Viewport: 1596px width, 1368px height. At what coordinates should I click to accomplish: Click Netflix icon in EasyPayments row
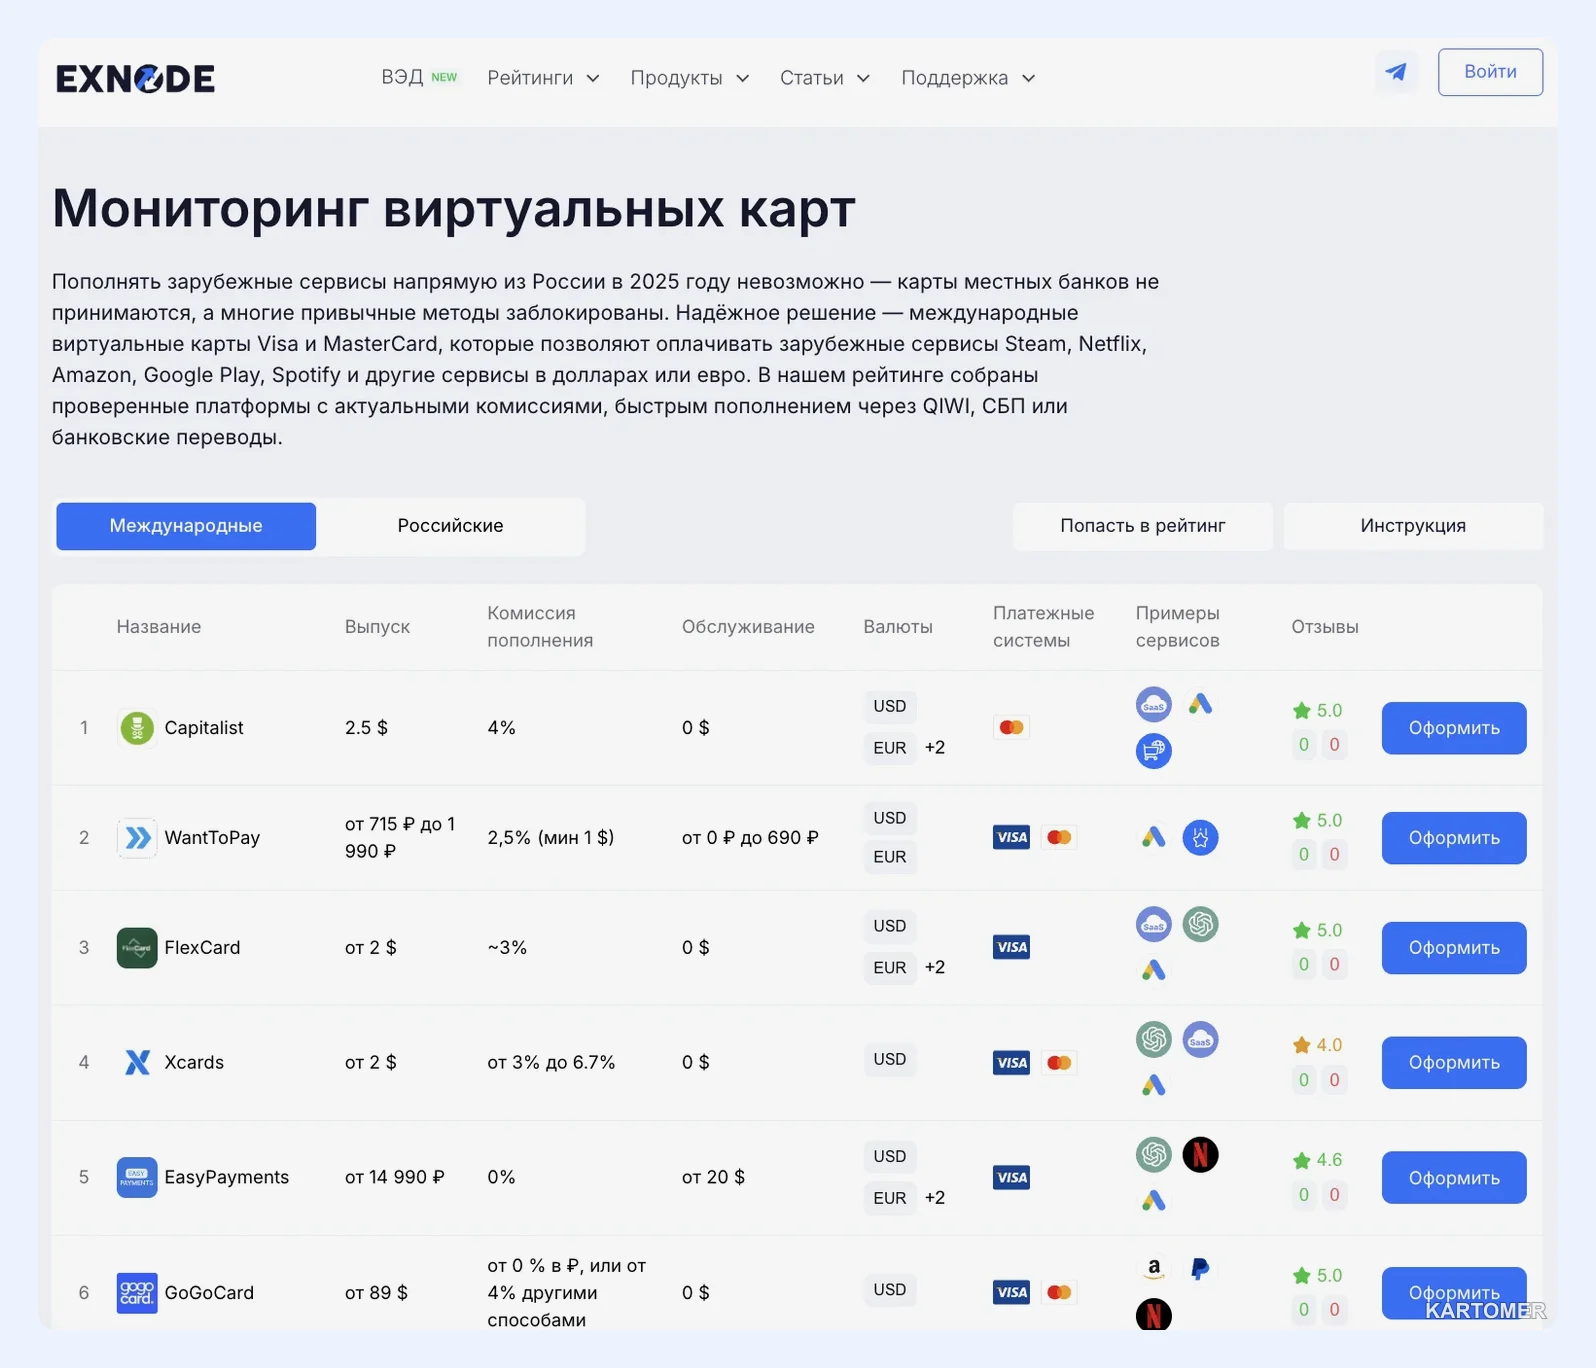click(x=1200, y=1155)
